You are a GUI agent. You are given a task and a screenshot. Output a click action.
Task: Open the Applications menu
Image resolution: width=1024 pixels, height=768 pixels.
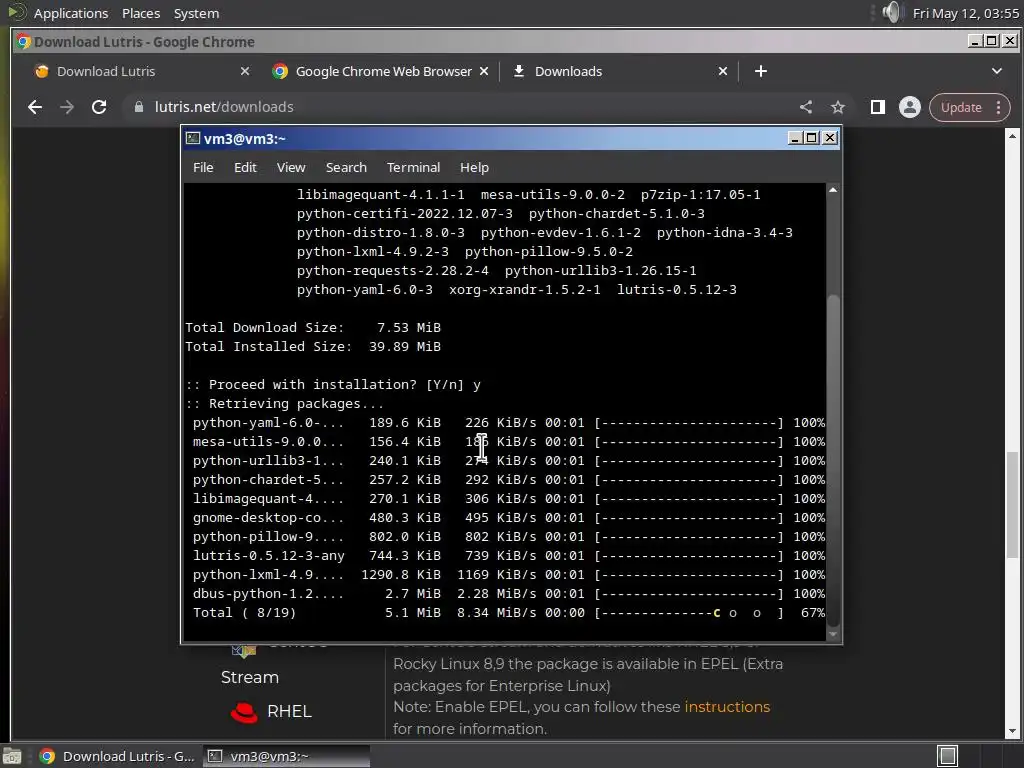coord(71,13)
